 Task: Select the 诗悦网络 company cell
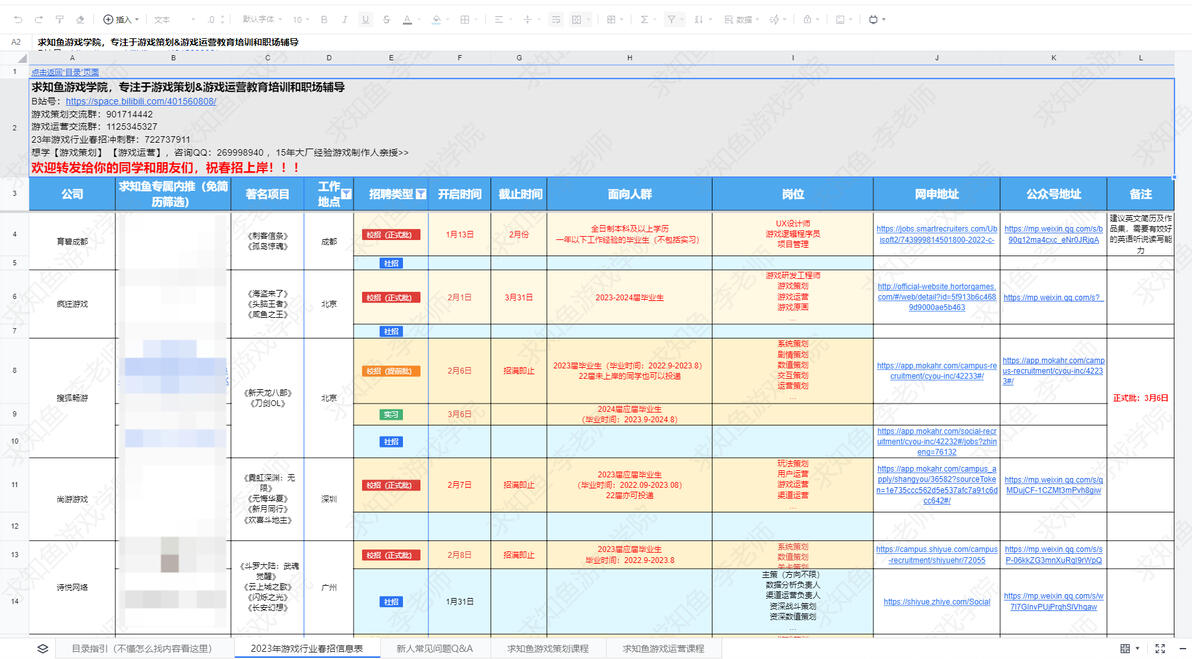click(x=72, y=588)
